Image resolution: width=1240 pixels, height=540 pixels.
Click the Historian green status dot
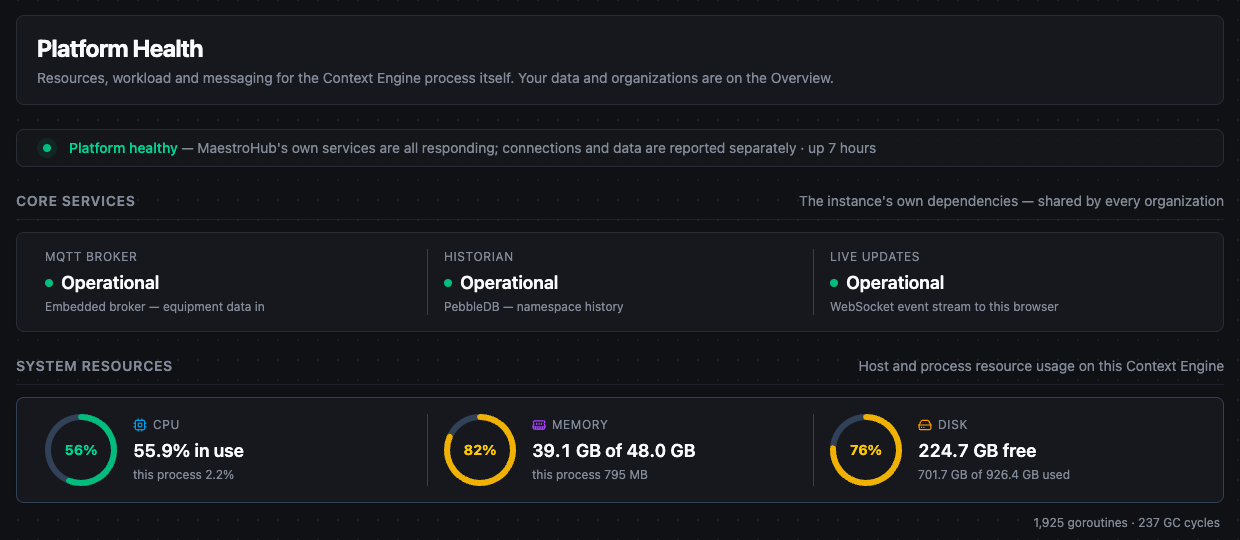[x=448, y=283]
